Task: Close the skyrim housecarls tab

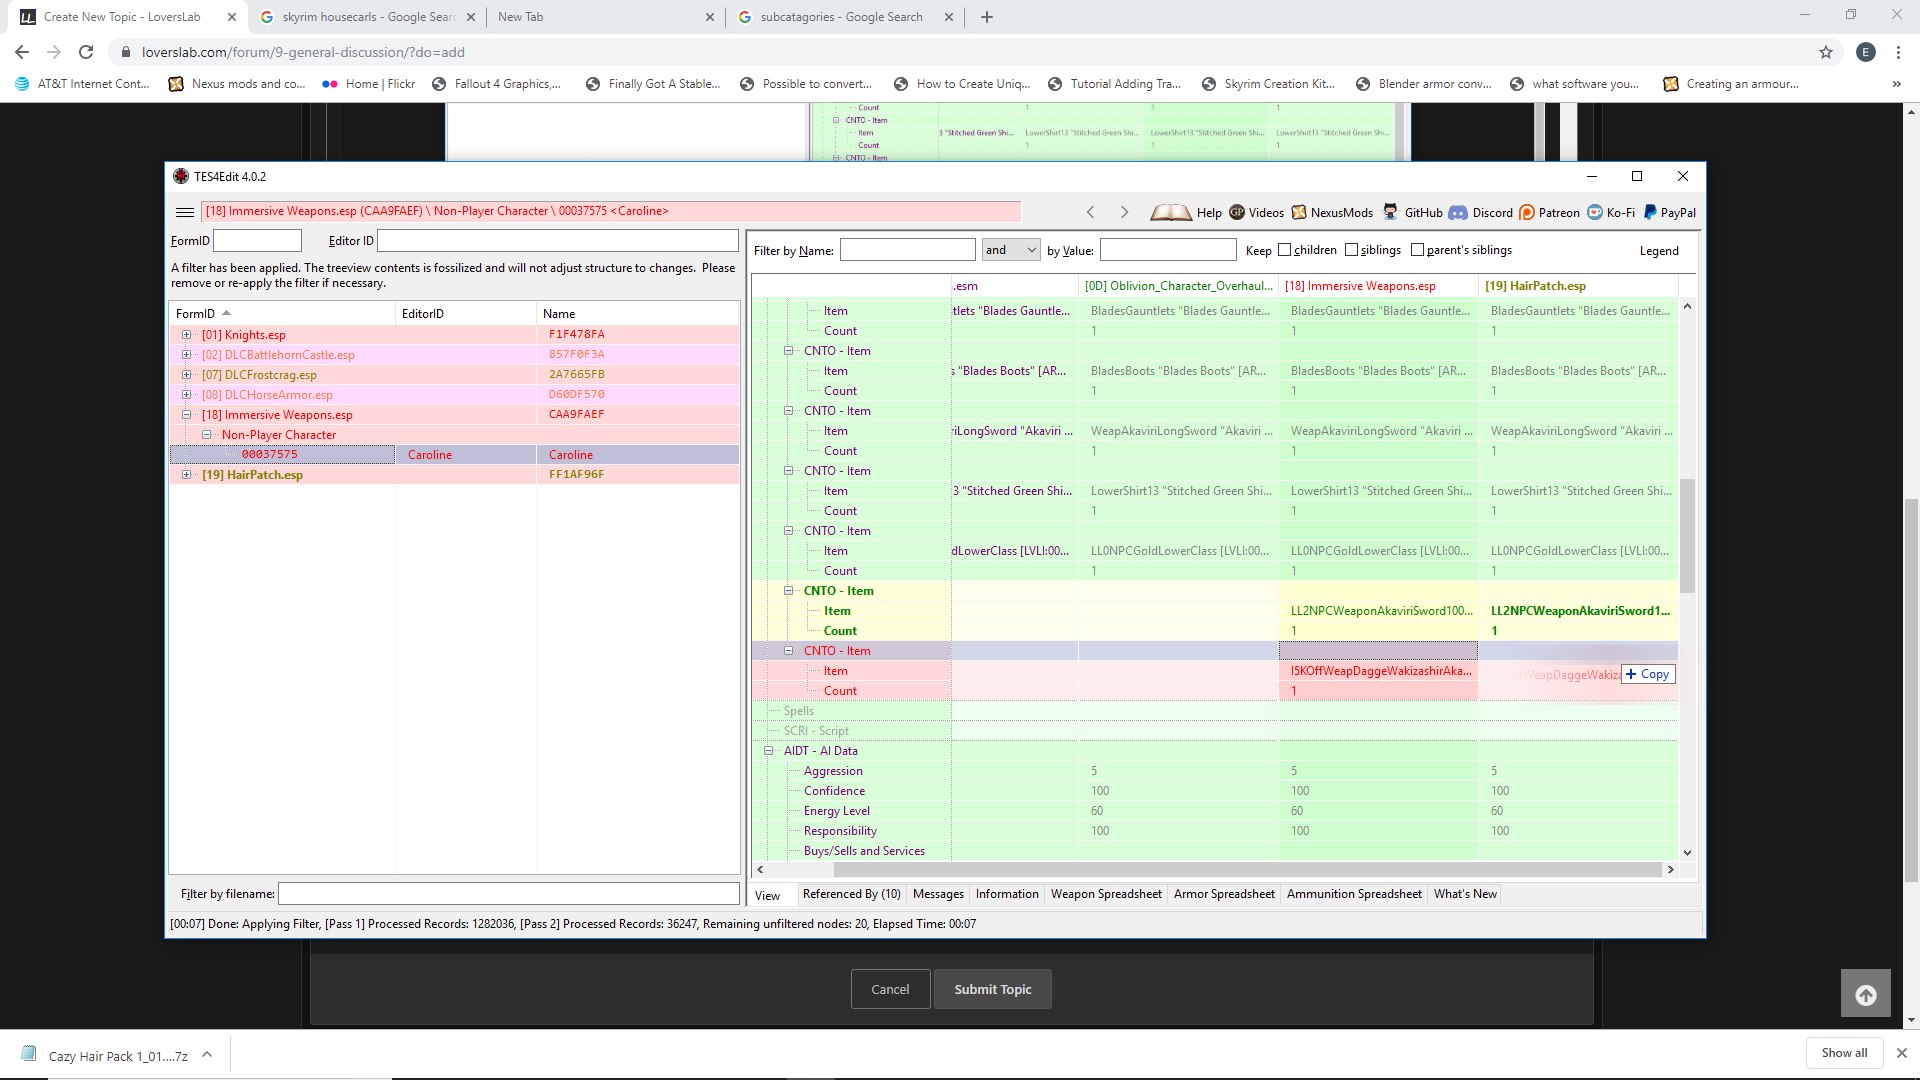Action: (471, 17)
